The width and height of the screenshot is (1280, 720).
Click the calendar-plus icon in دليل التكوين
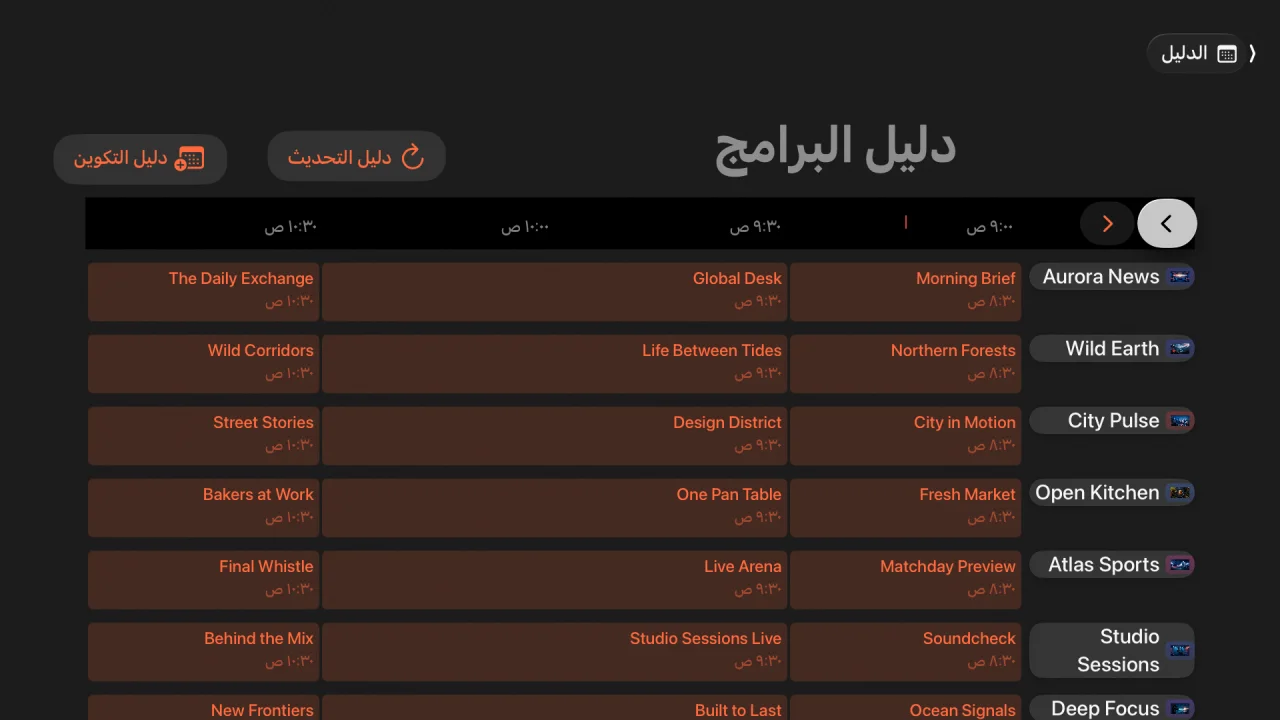coord(189,158)
